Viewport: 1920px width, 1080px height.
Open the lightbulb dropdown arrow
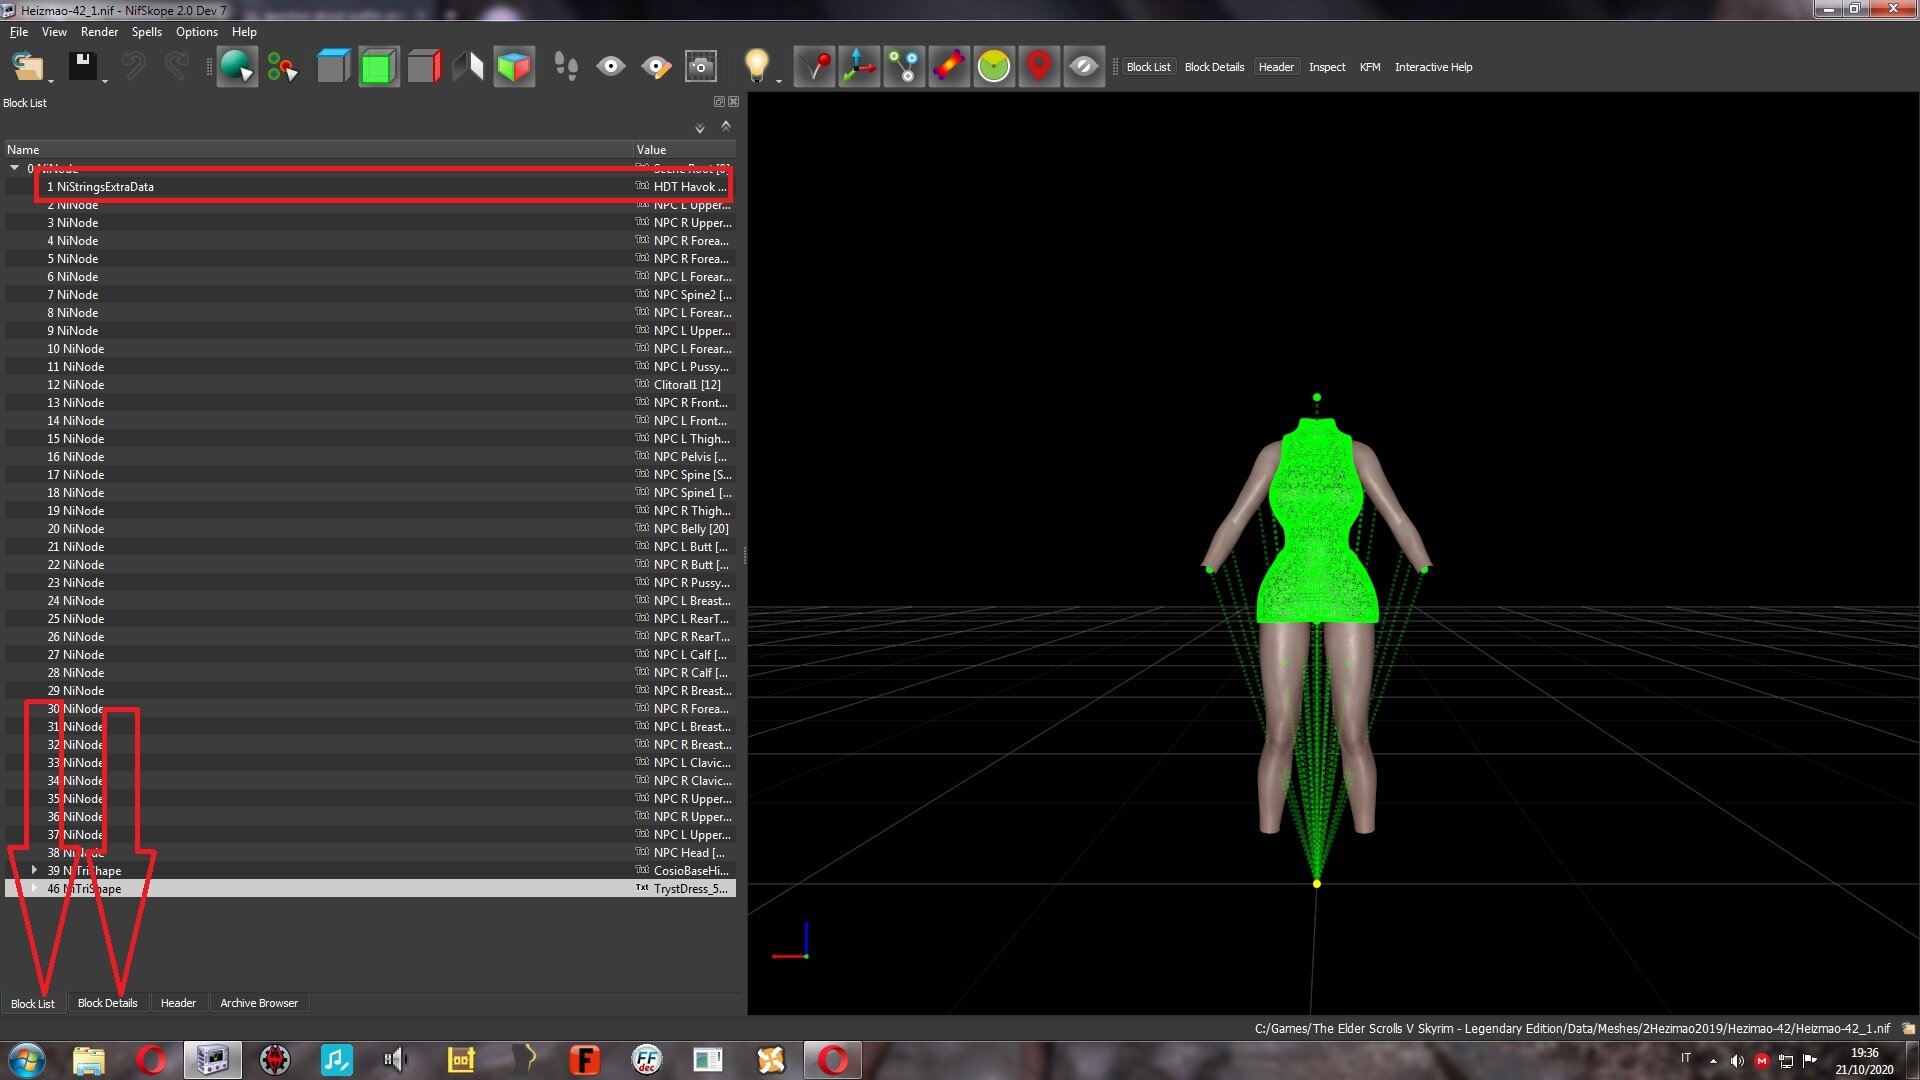pos(779,80)
